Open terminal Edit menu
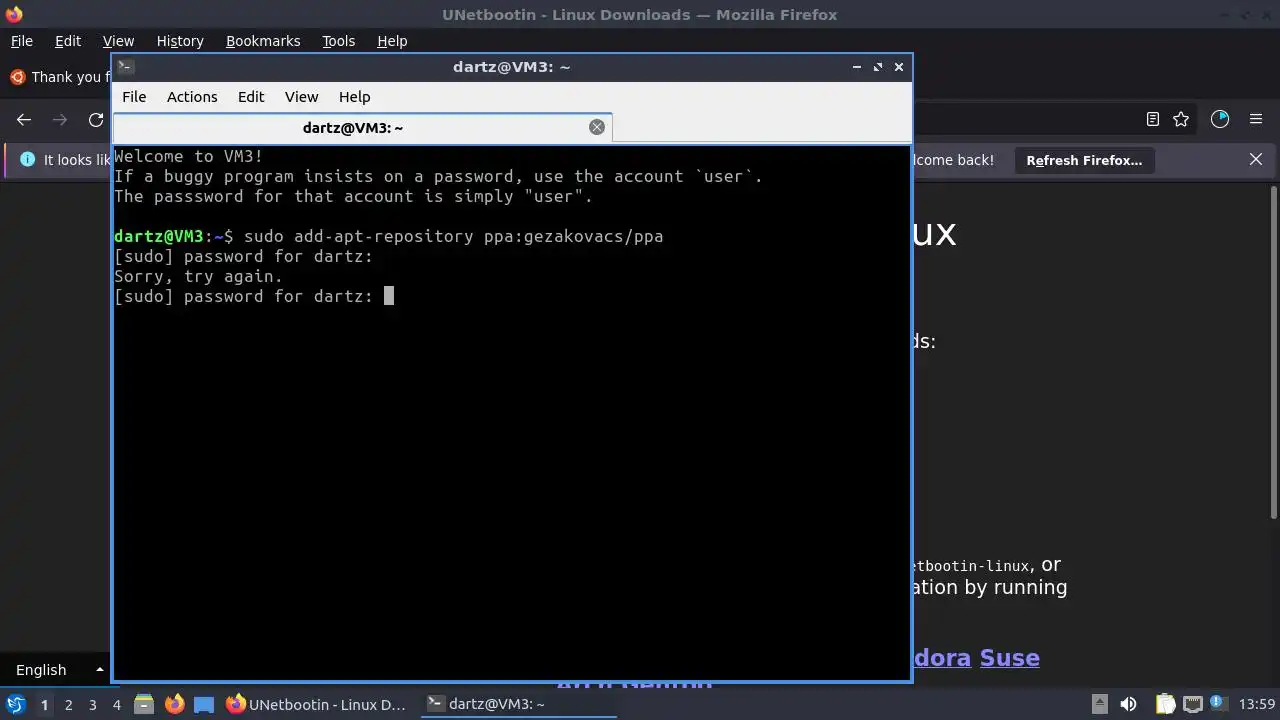The height and width of the screenshot is (720, 1280). (x=251, y=97)
